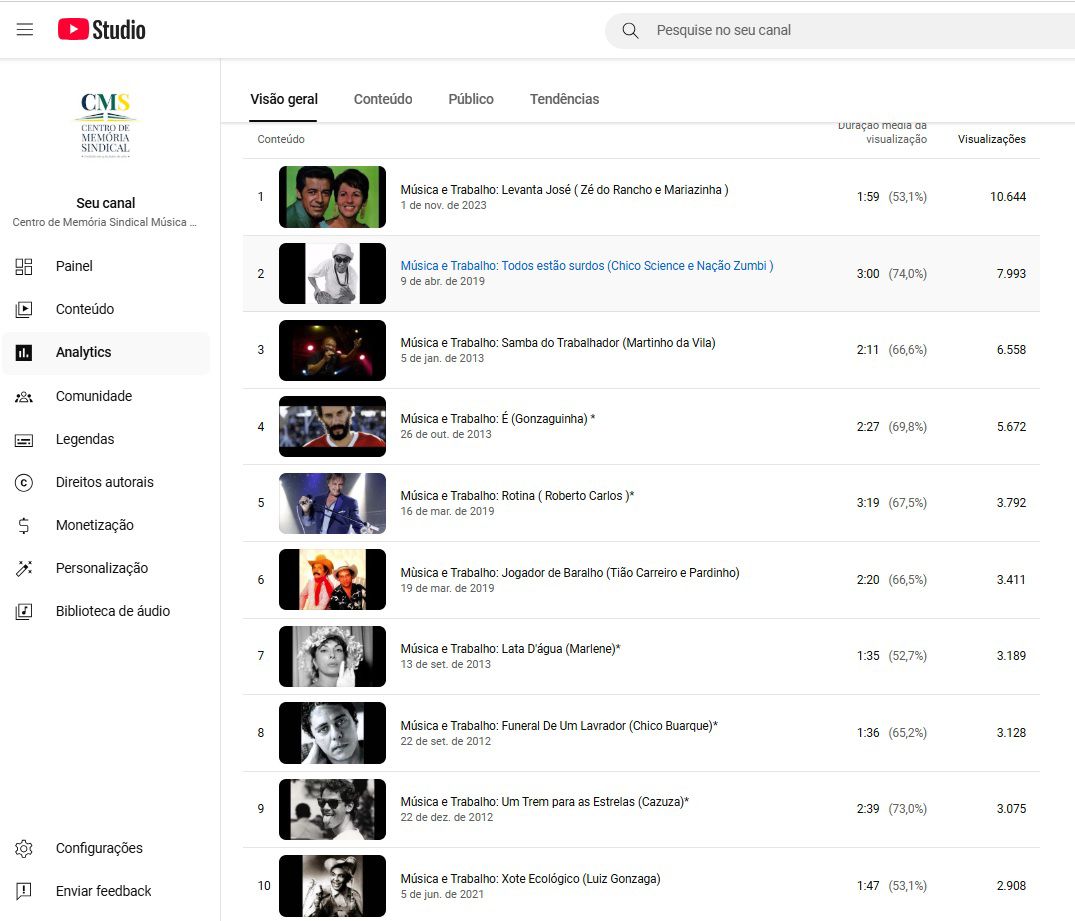
Task: Open Monetização dollar sign icon
Action: (x=24, y=526)
